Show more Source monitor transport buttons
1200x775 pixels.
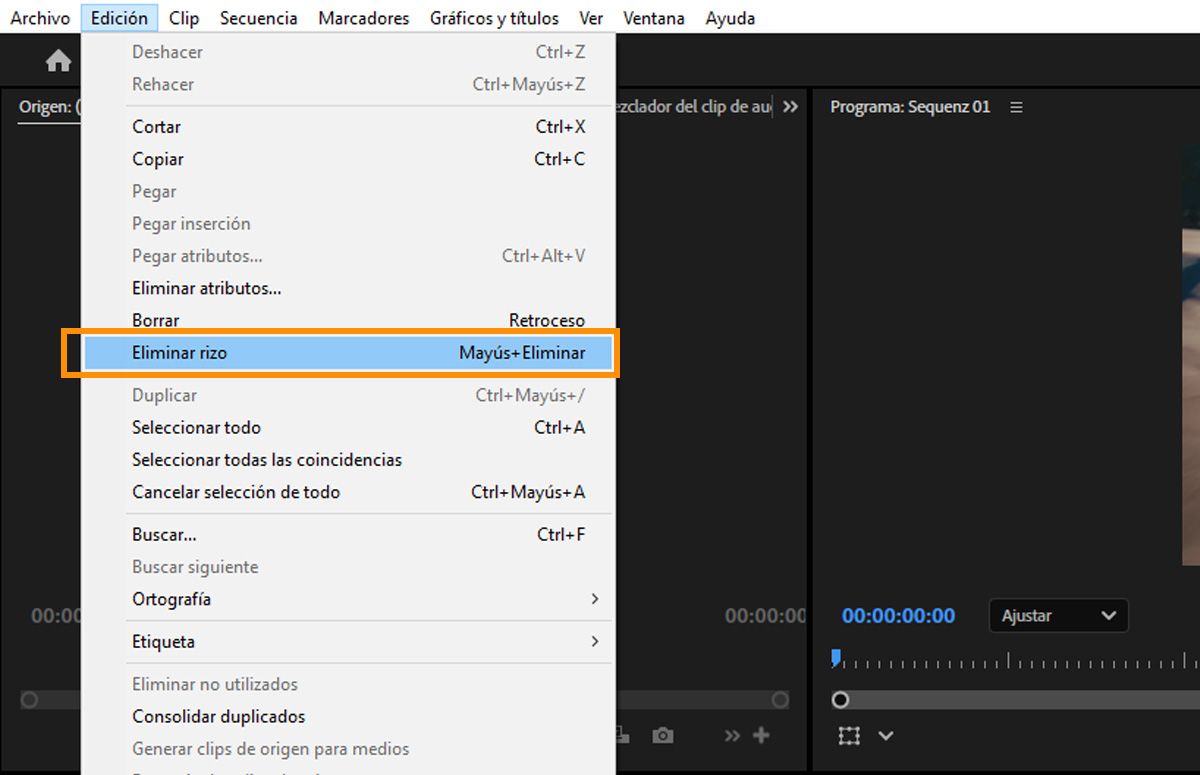[732, 736]
